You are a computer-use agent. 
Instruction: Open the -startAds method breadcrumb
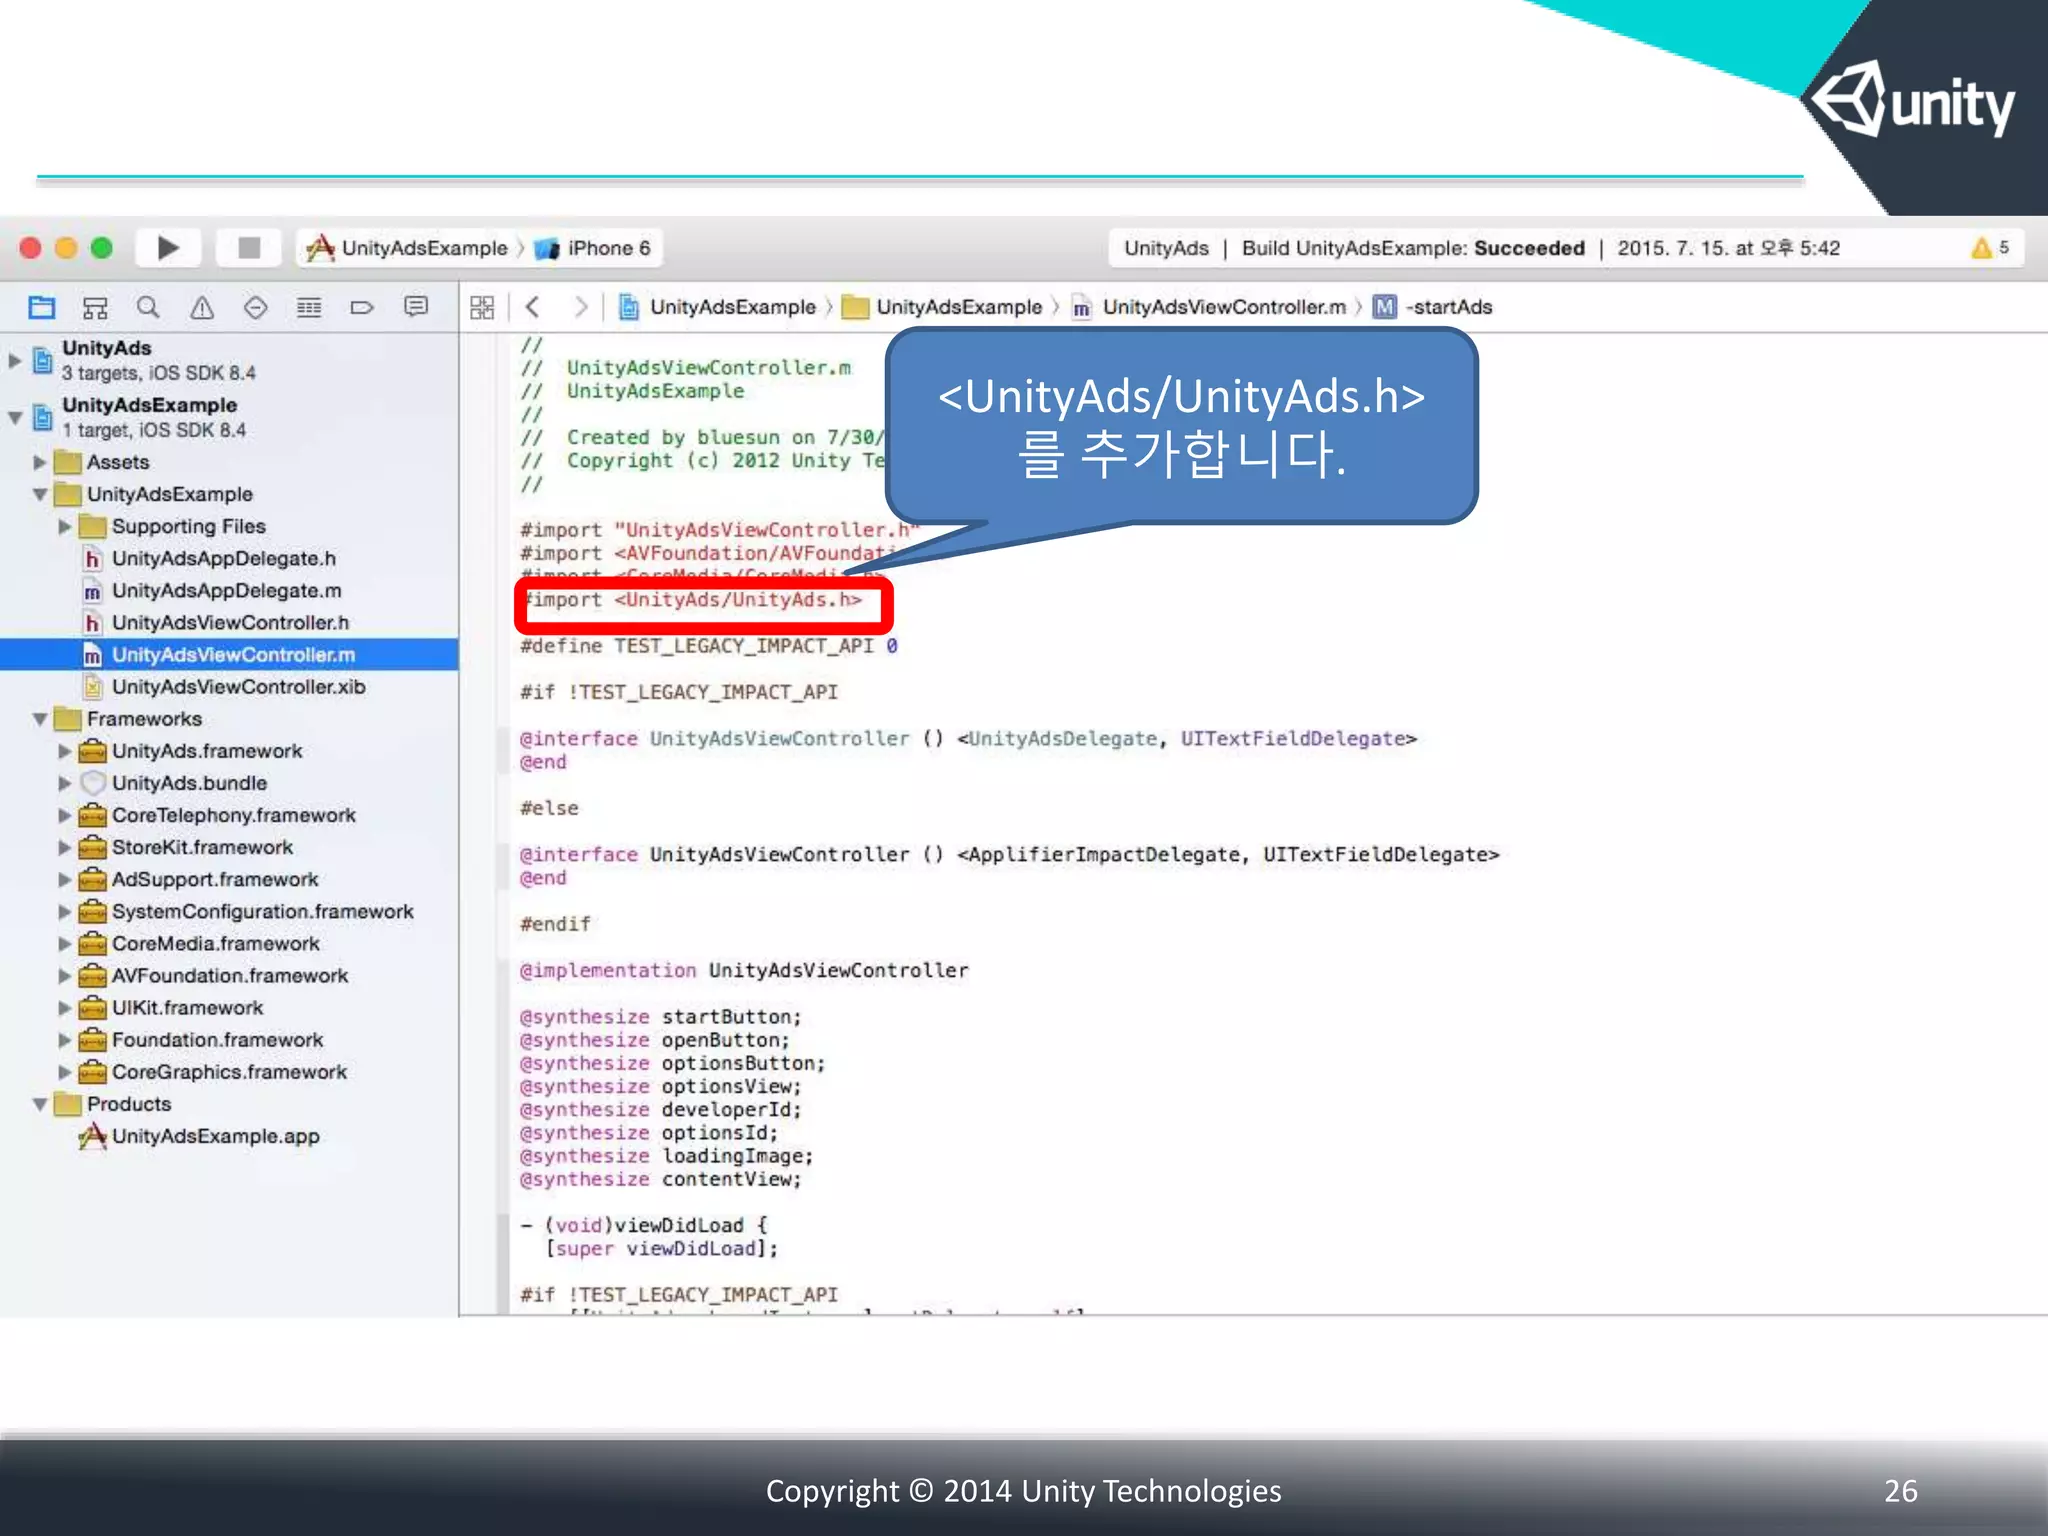1433,307
